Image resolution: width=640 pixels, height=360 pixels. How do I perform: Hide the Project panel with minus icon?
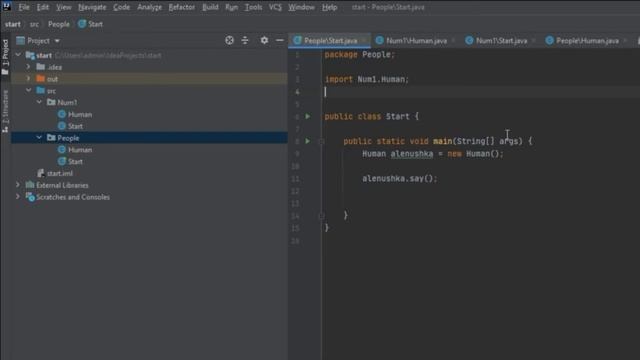point(280,40)
